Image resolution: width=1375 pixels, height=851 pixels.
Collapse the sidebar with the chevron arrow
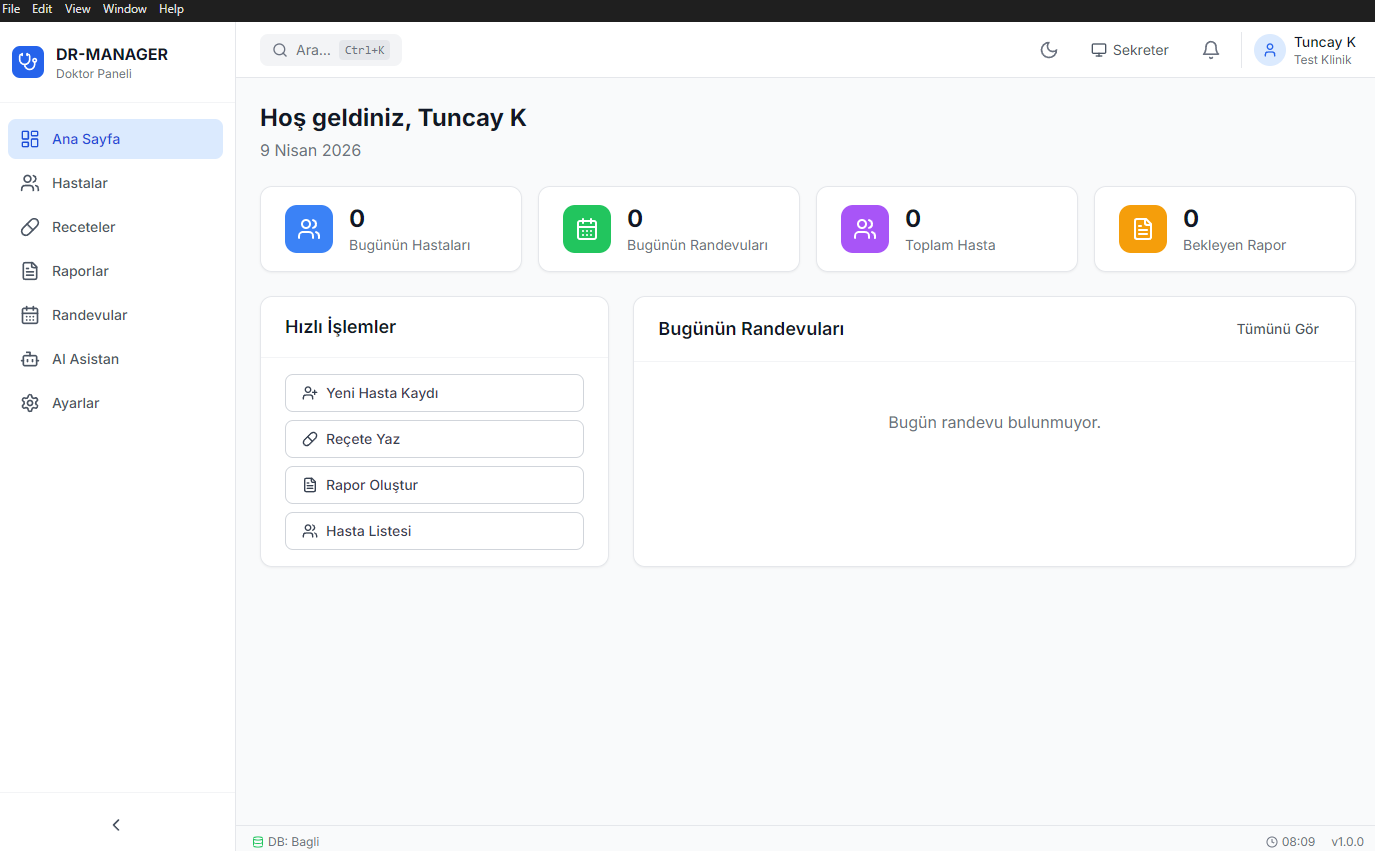pos(115,824)
